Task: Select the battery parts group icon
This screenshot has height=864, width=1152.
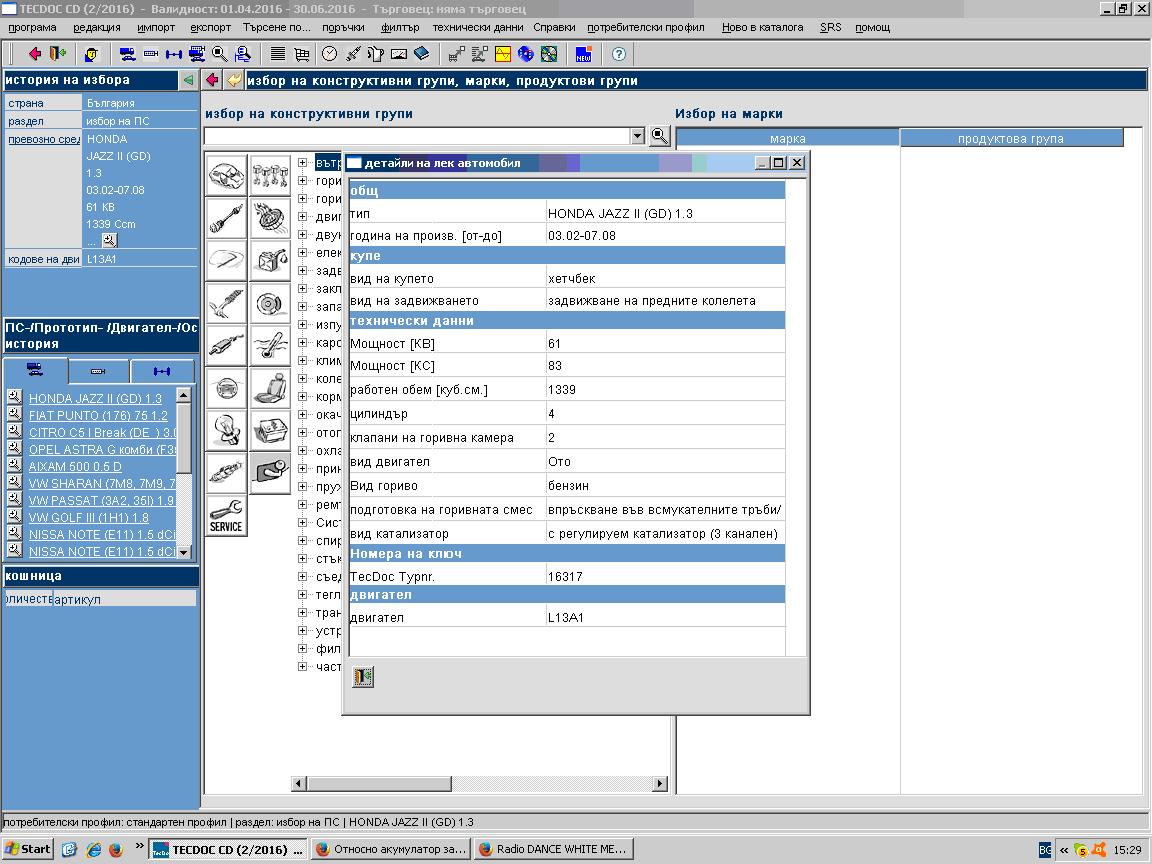Action: tap(270, 430)
